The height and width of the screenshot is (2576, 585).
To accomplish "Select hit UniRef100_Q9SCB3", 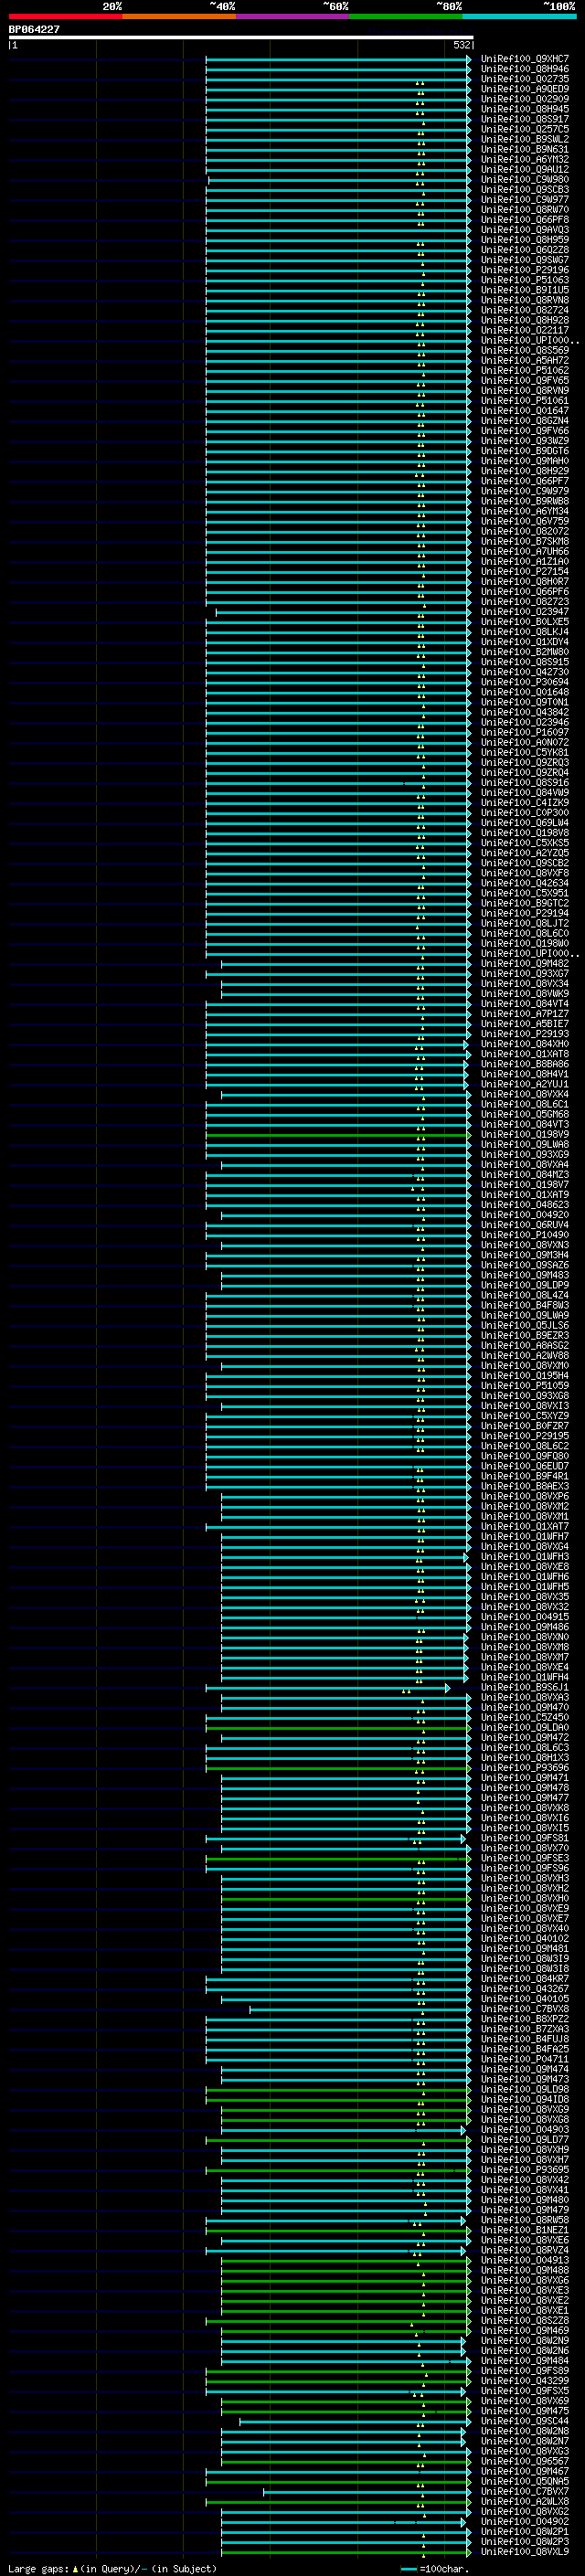I will point(525,190).
